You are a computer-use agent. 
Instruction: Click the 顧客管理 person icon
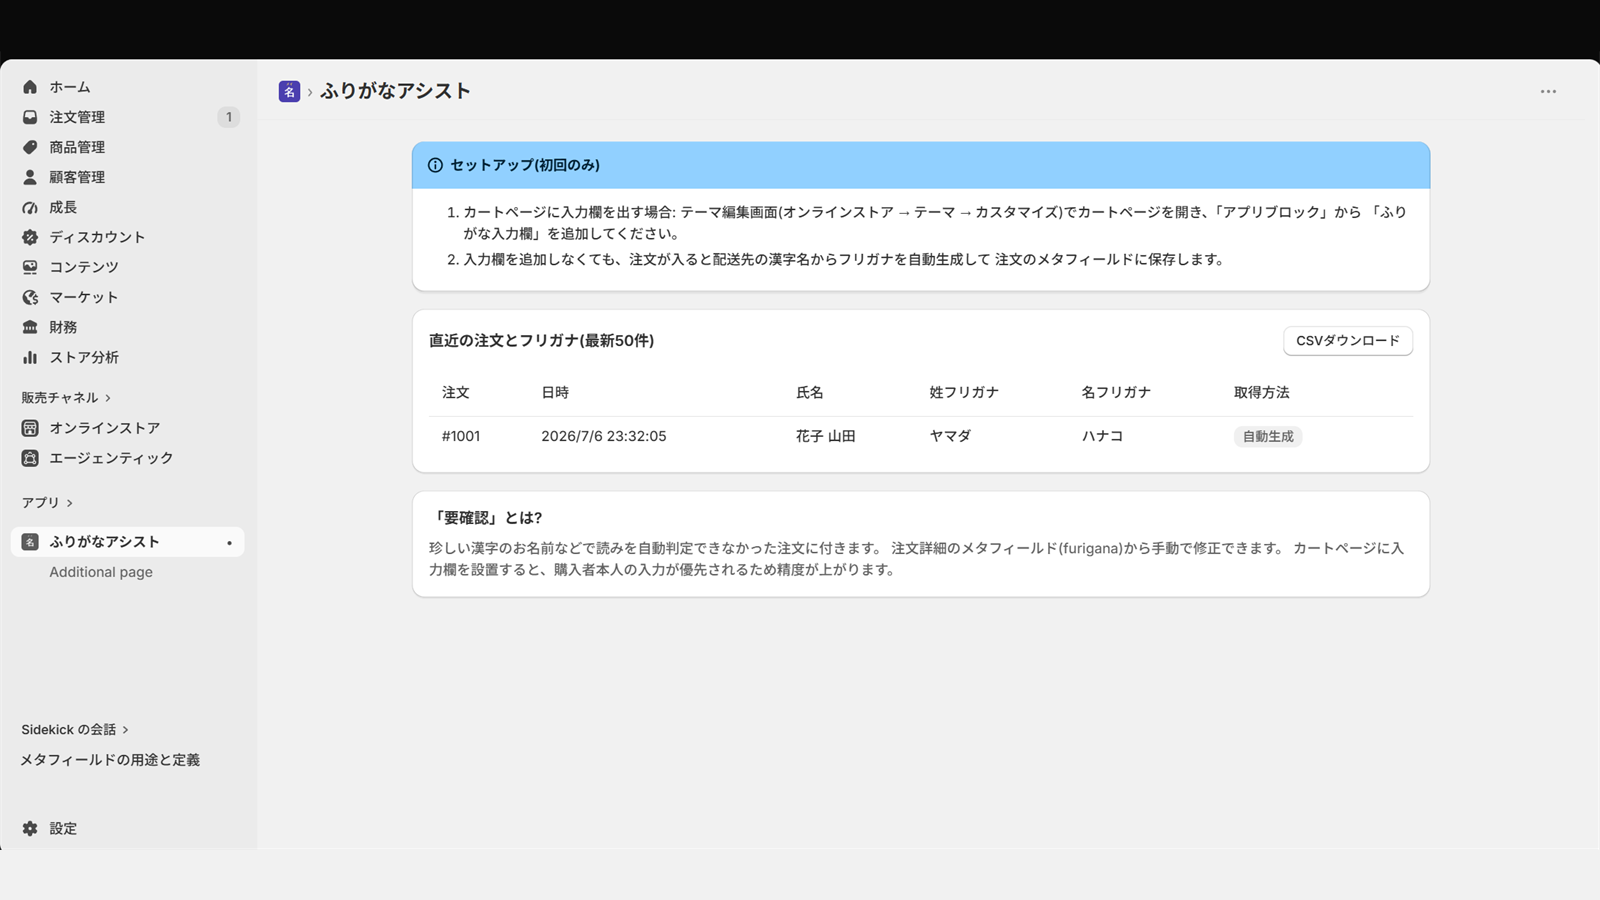coord(30,177)
